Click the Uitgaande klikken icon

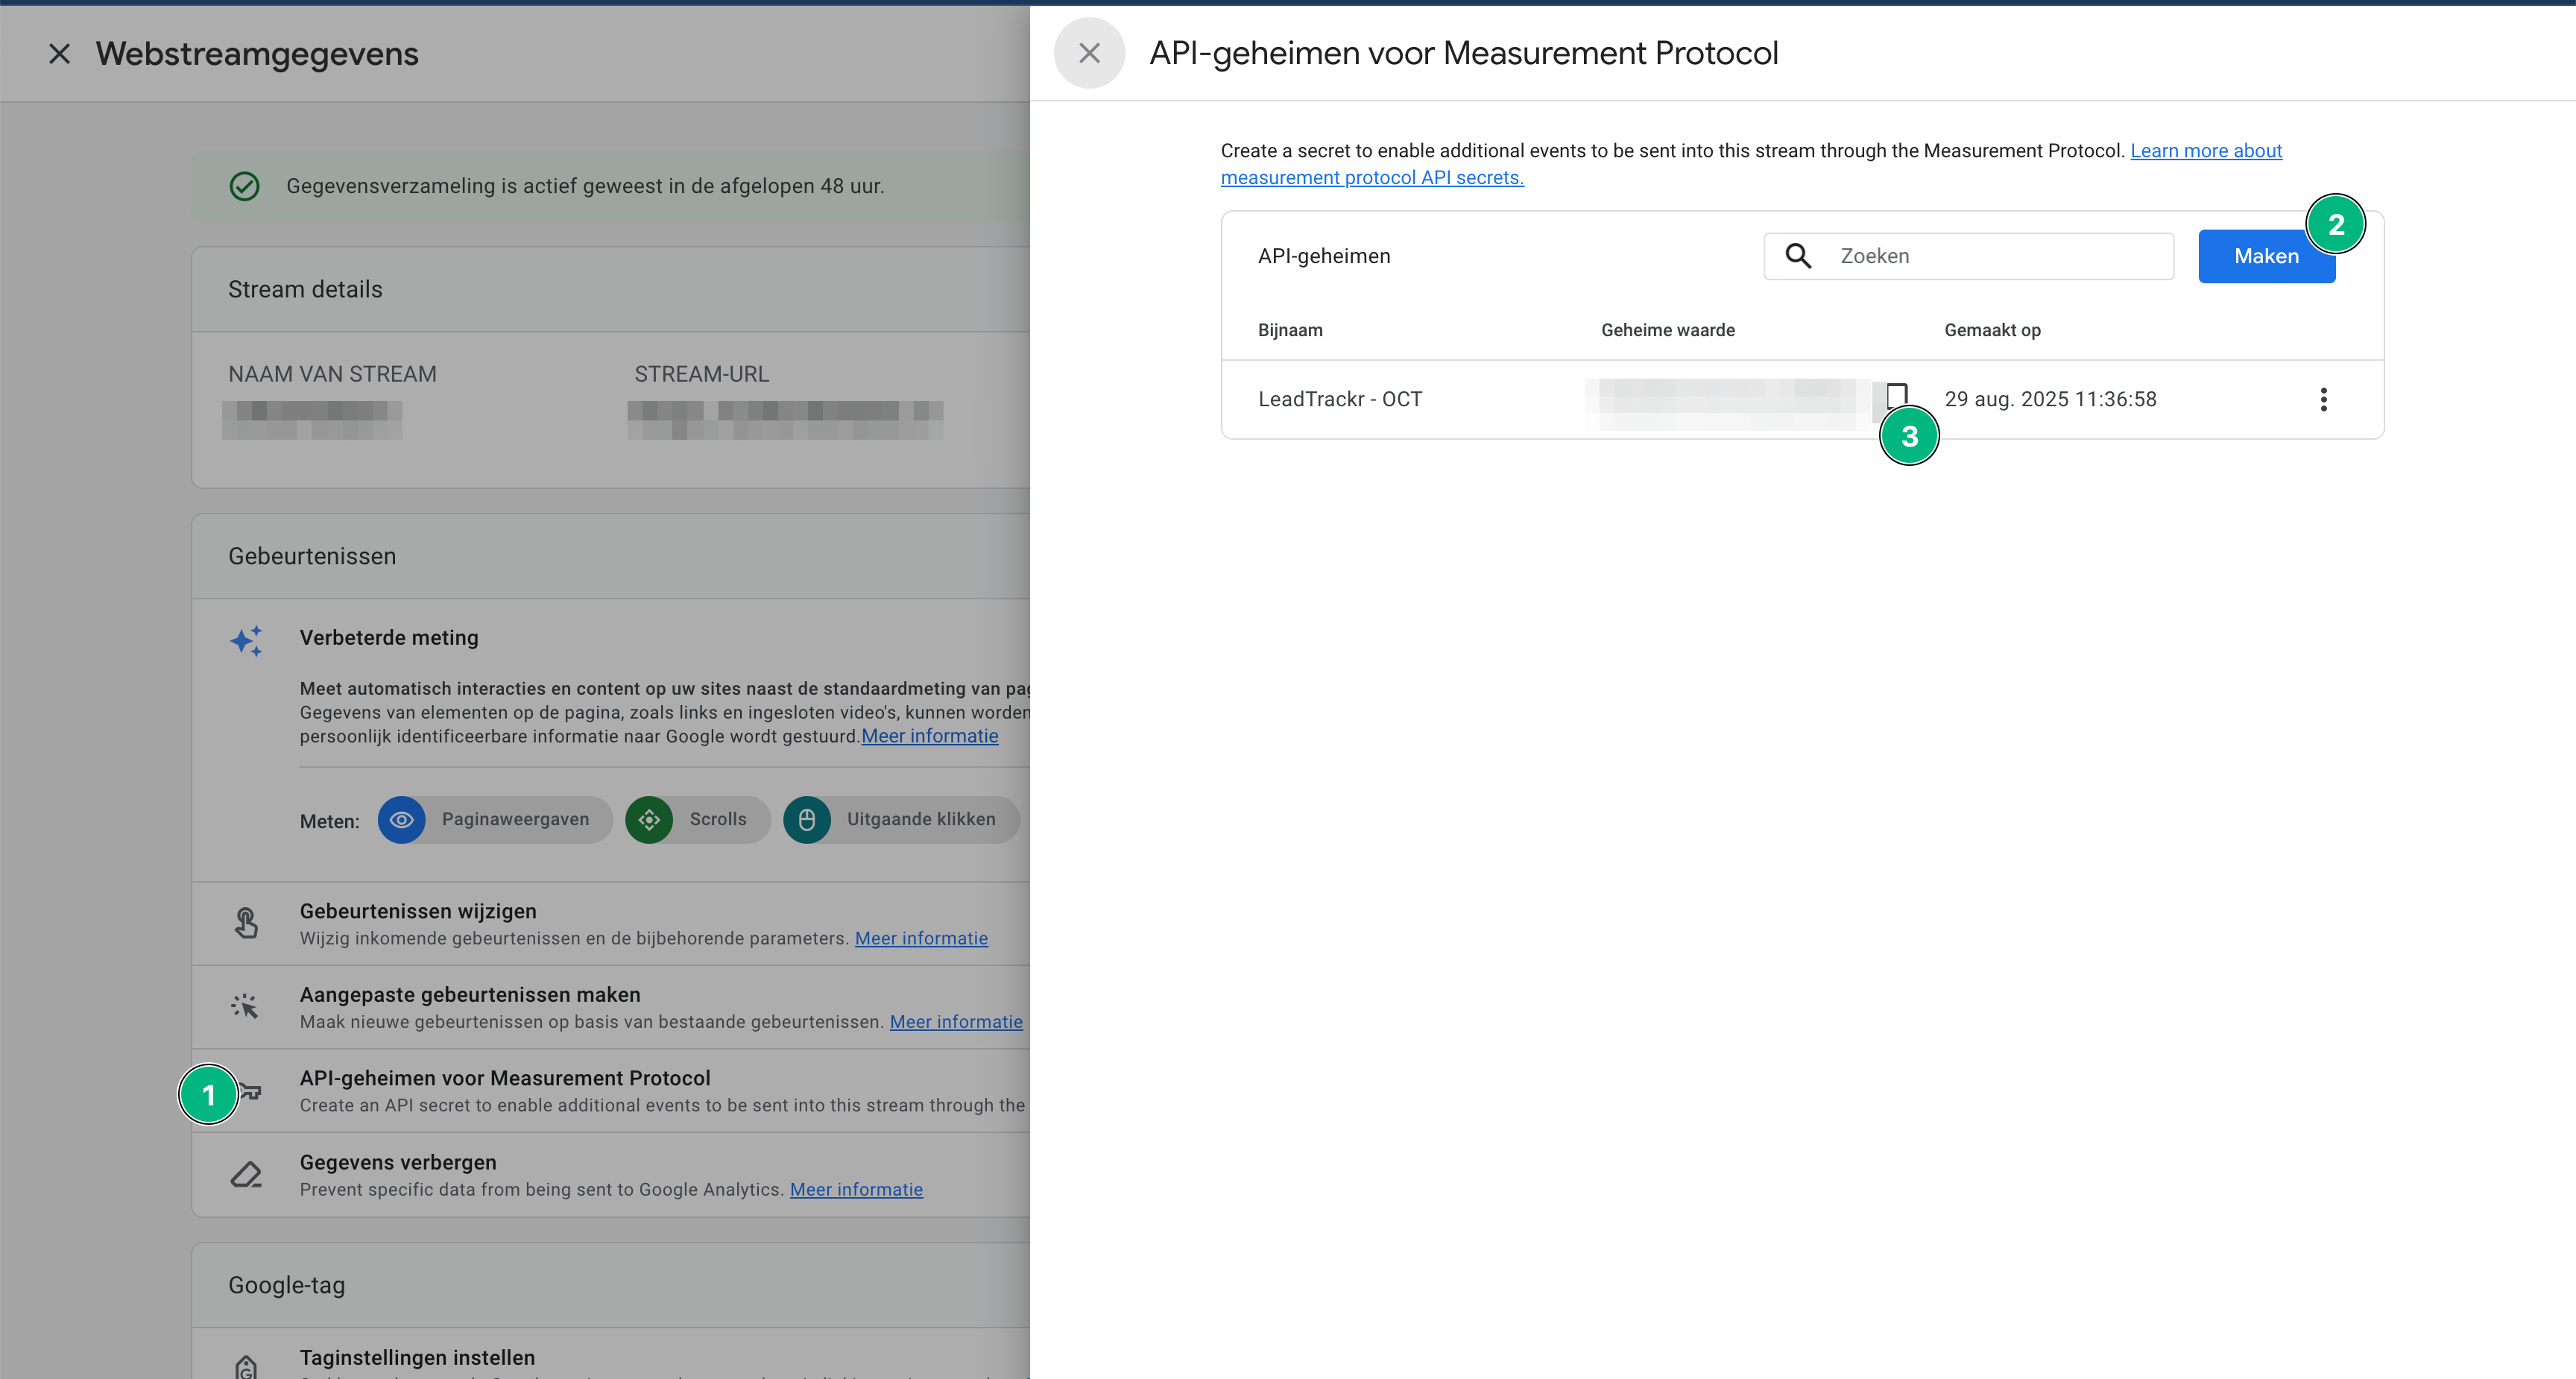click(x=807, y=819)
